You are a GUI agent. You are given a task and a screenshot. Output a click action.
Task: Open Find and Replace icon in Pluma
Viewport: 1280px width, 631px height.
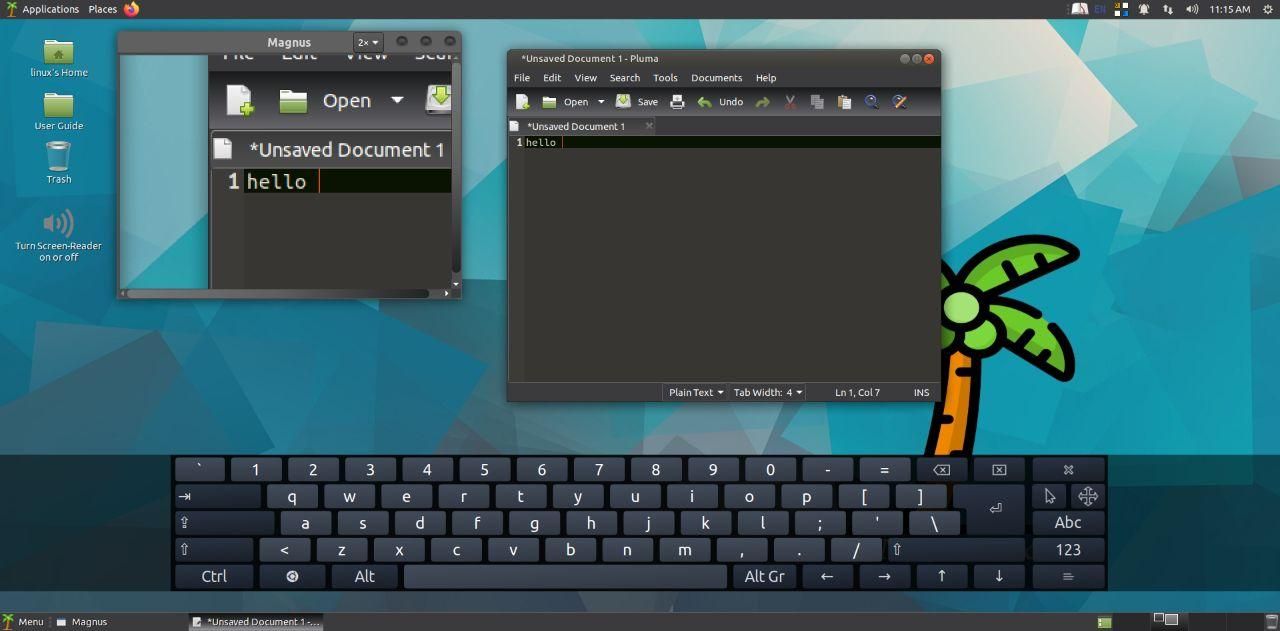899,102
